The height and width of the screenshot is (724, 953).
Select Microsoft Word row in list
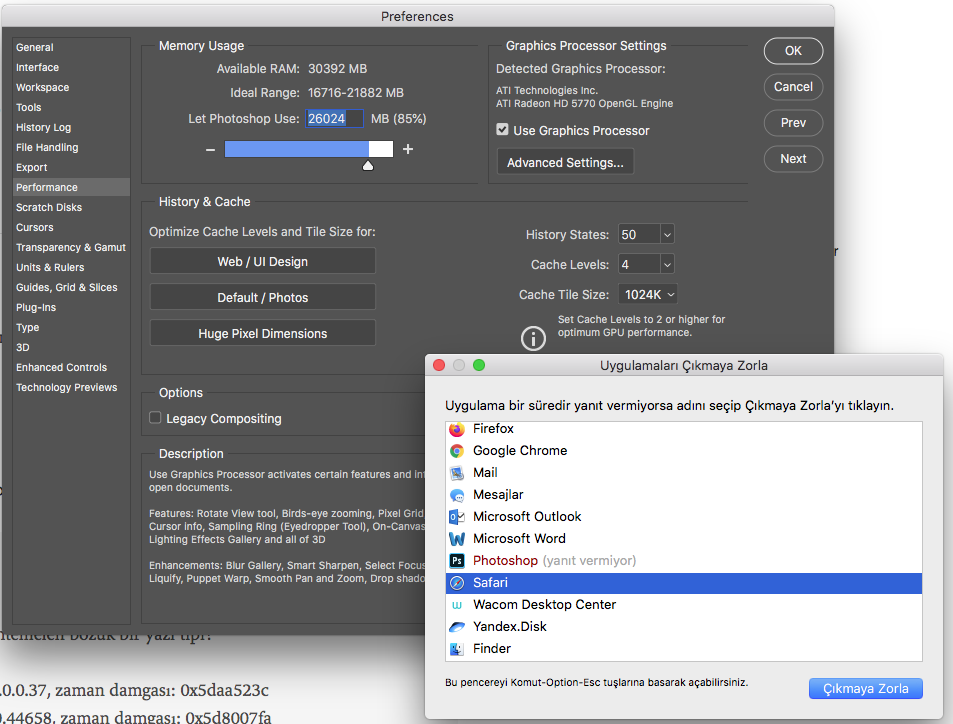point(684,539)
